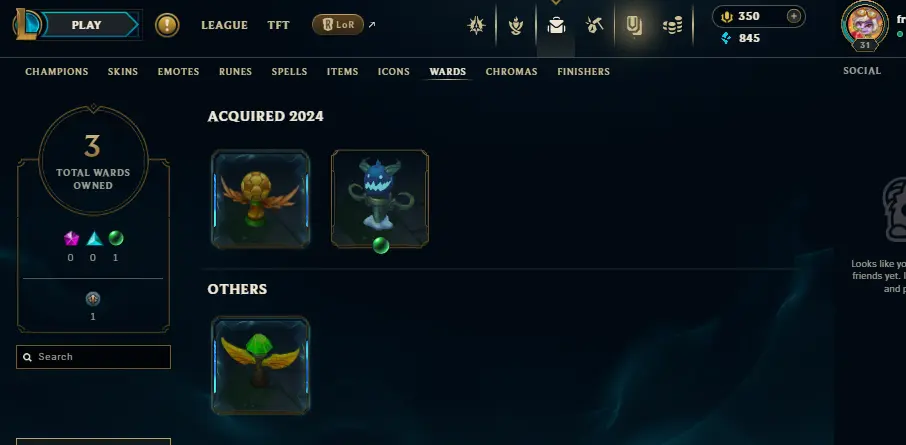Filter by blue triangle gem rarity
This screenshot has width=906, height=445.
[94, 238]
